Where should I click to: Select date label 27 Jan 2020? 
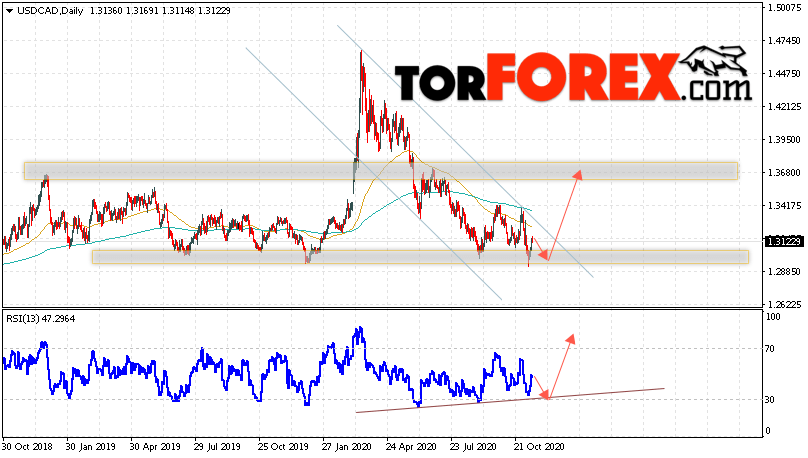347,447
